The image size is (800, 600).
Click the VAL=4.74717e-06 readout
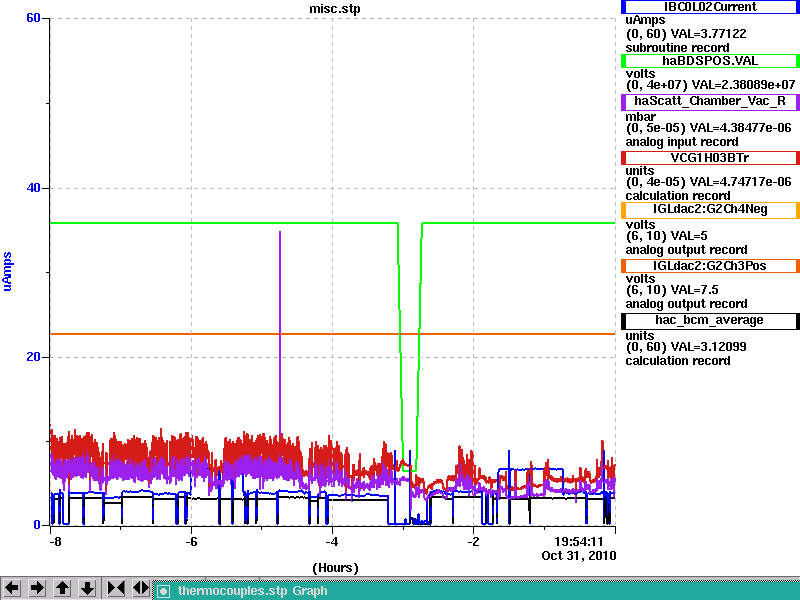740,182
